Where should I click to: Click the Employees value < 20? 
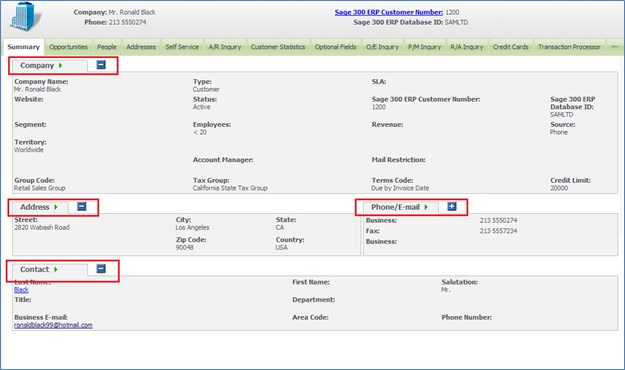200,132
